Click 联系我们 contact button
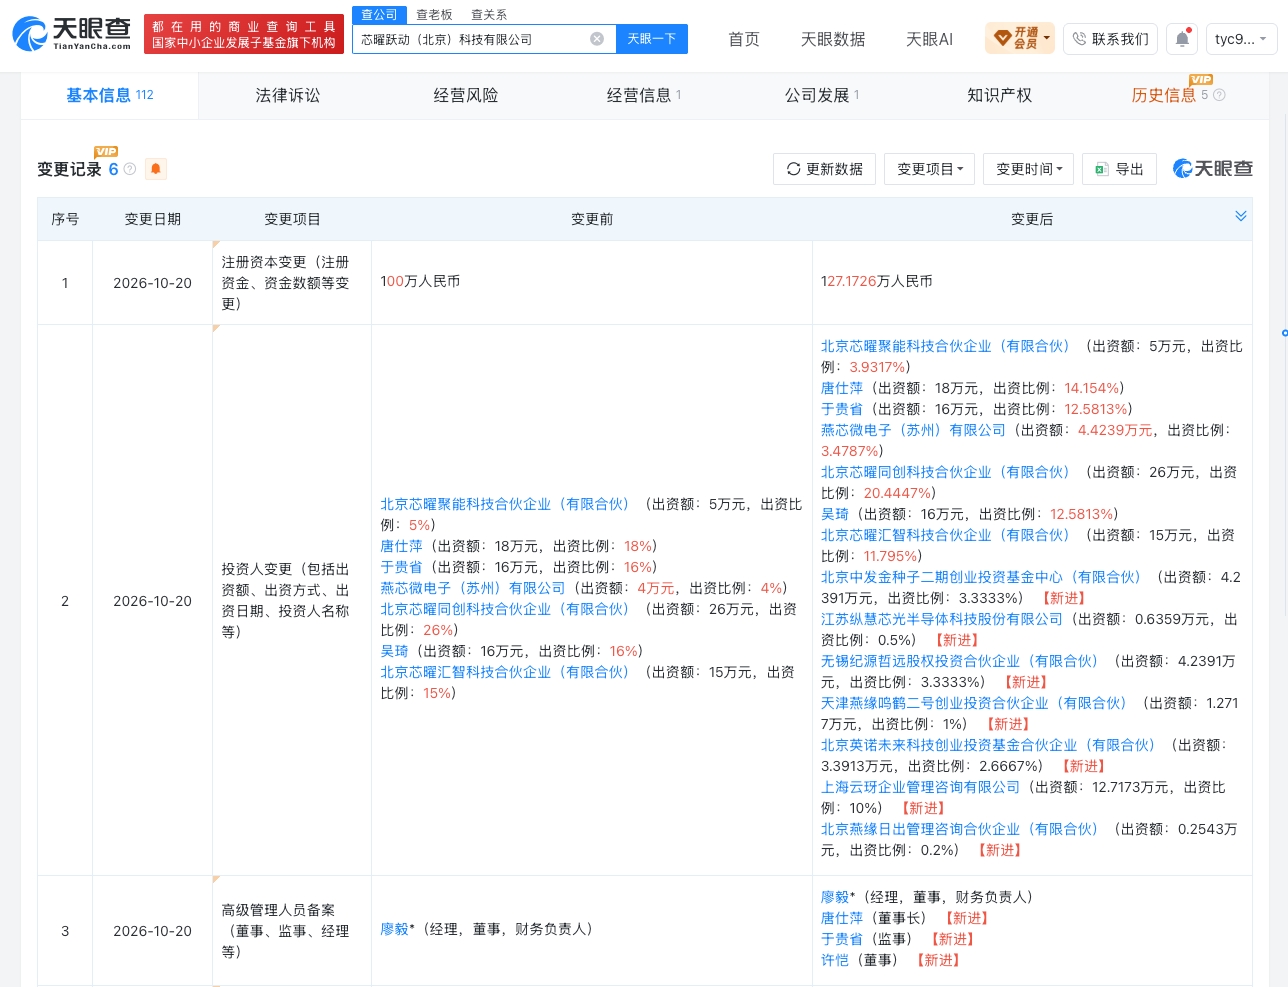1288x987 pixels. [1110, 39]
